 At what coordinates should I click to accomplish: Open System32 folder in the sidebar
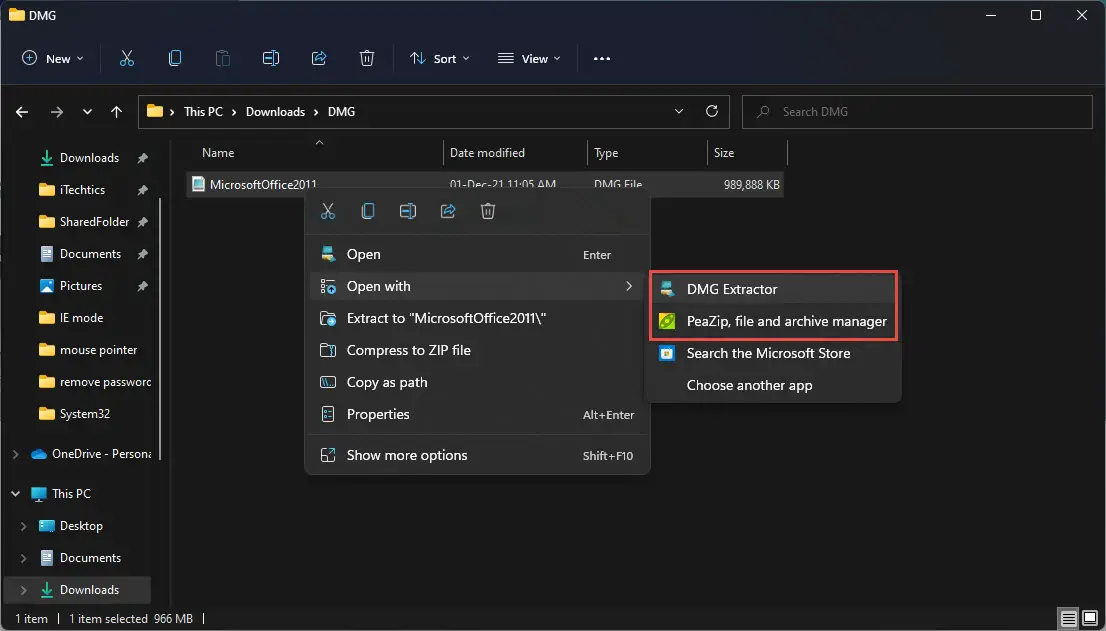click(x=85, y=415)
